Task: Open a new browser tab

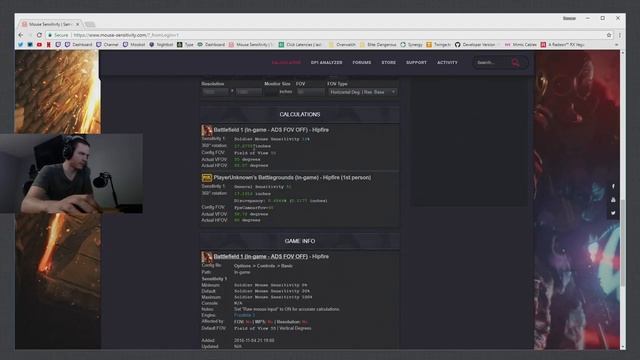Action: click(90, 24)
